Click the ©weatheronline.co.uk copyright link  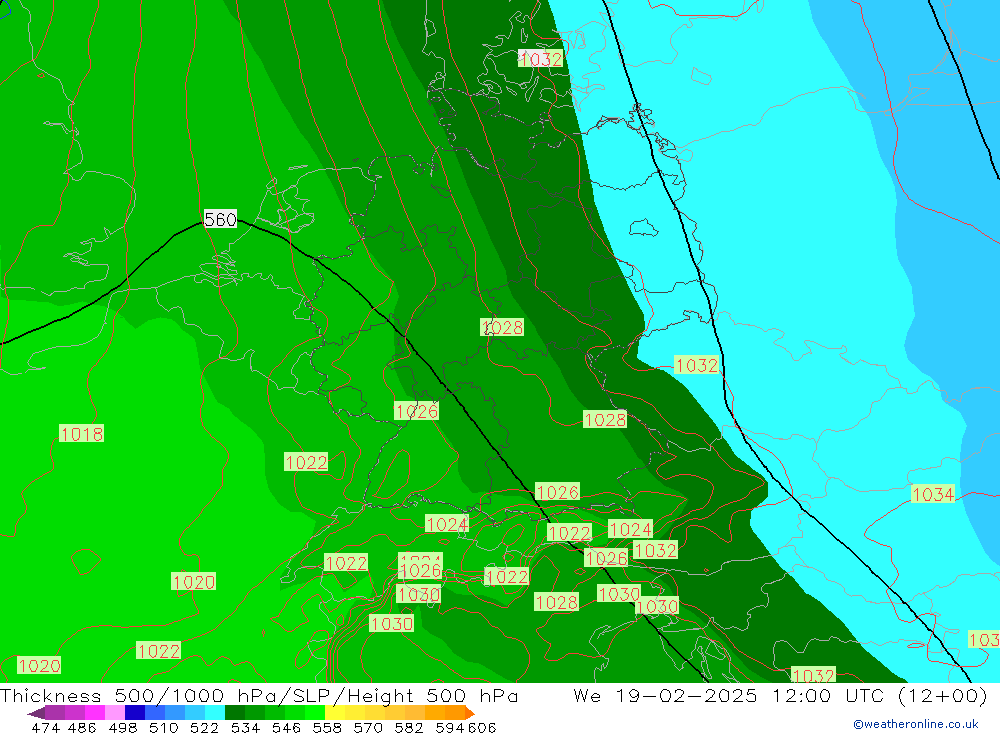pos(915,724)
